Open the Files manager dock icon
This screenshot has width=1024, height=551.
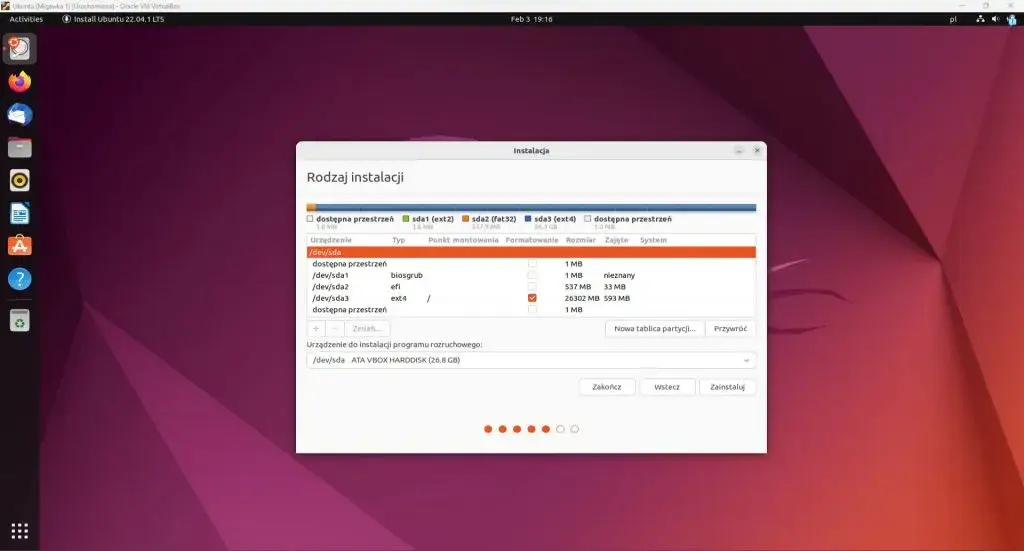tap(20, 148)
